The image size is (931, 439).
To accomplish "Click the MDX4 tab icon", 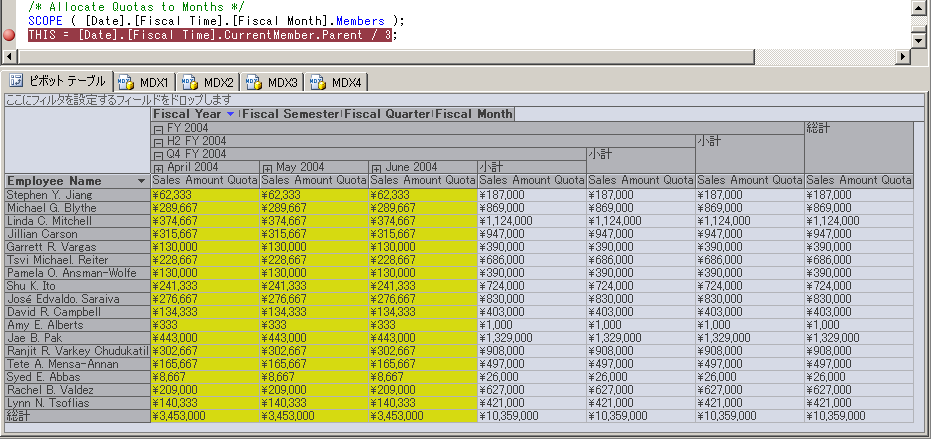I will click(x=317, y=81).
